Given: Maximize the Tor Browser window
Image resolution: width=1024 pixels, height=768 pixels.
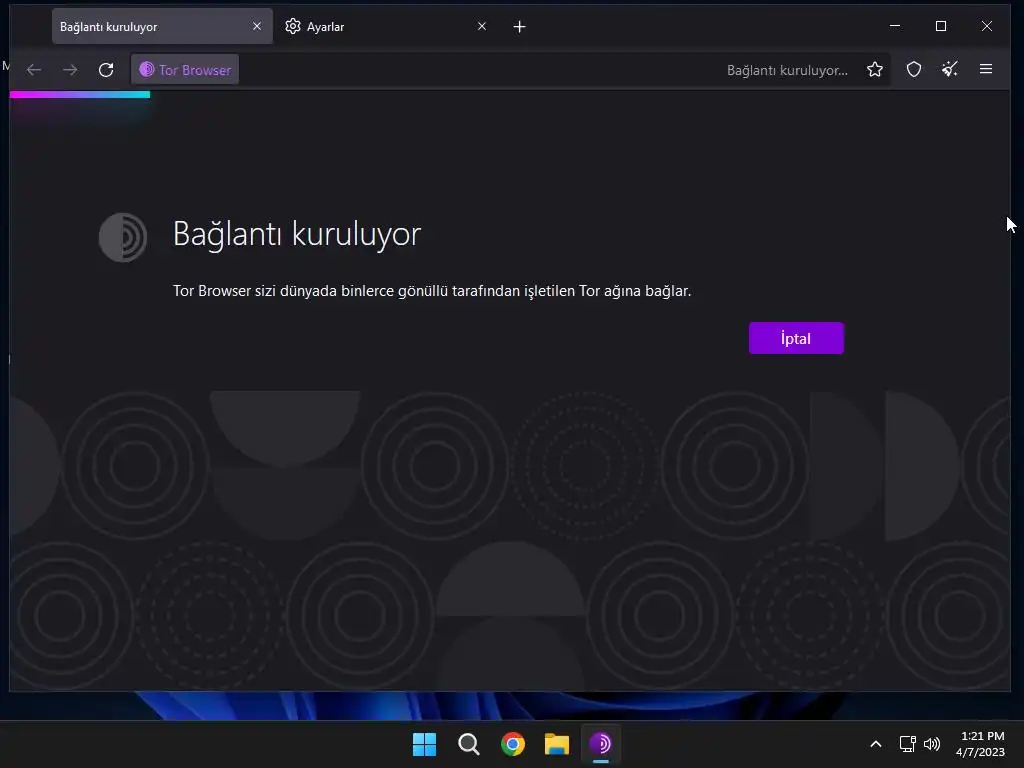Looking at the screenshot, I should point(941,26).
